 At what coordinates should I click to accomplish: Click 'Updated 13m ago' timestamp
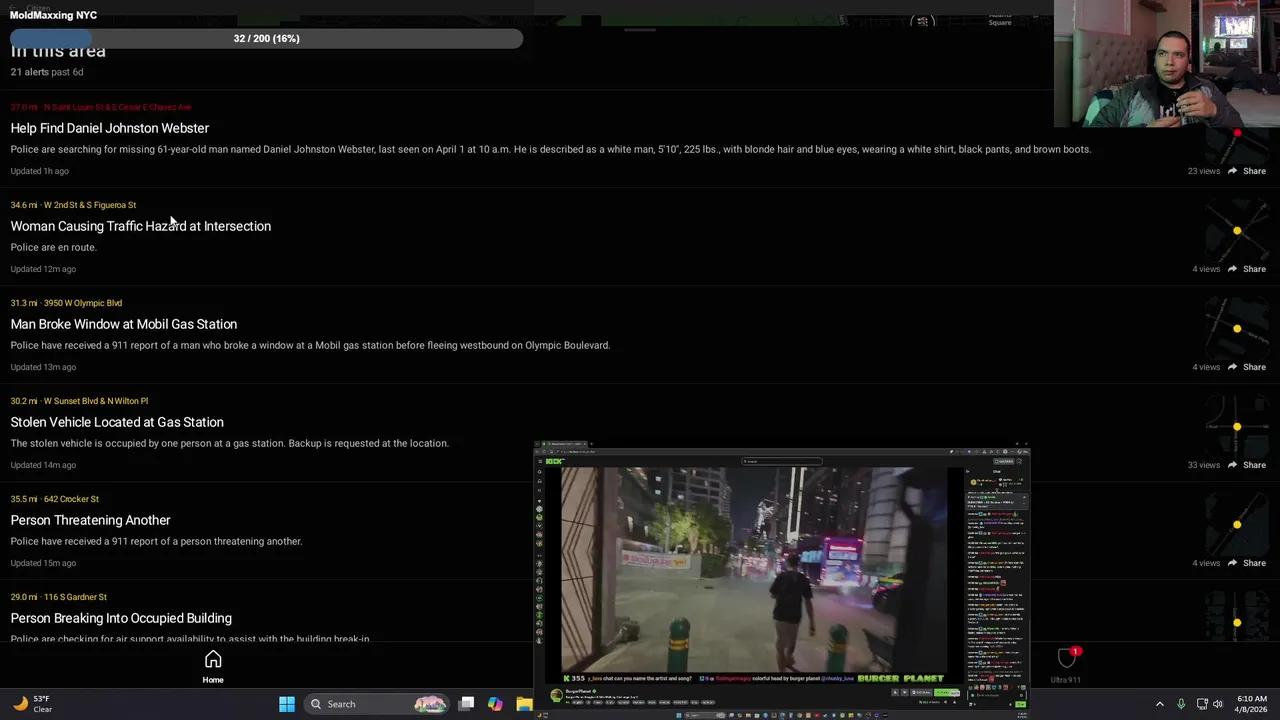(43, 367)
